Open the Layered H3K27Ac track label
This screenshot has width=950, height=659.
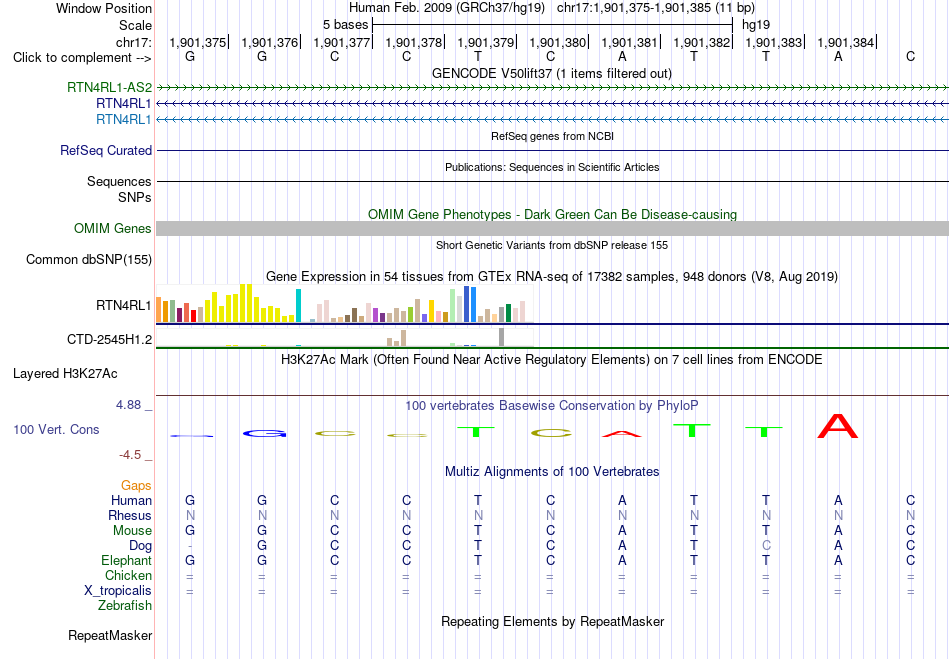click(65, 374)
